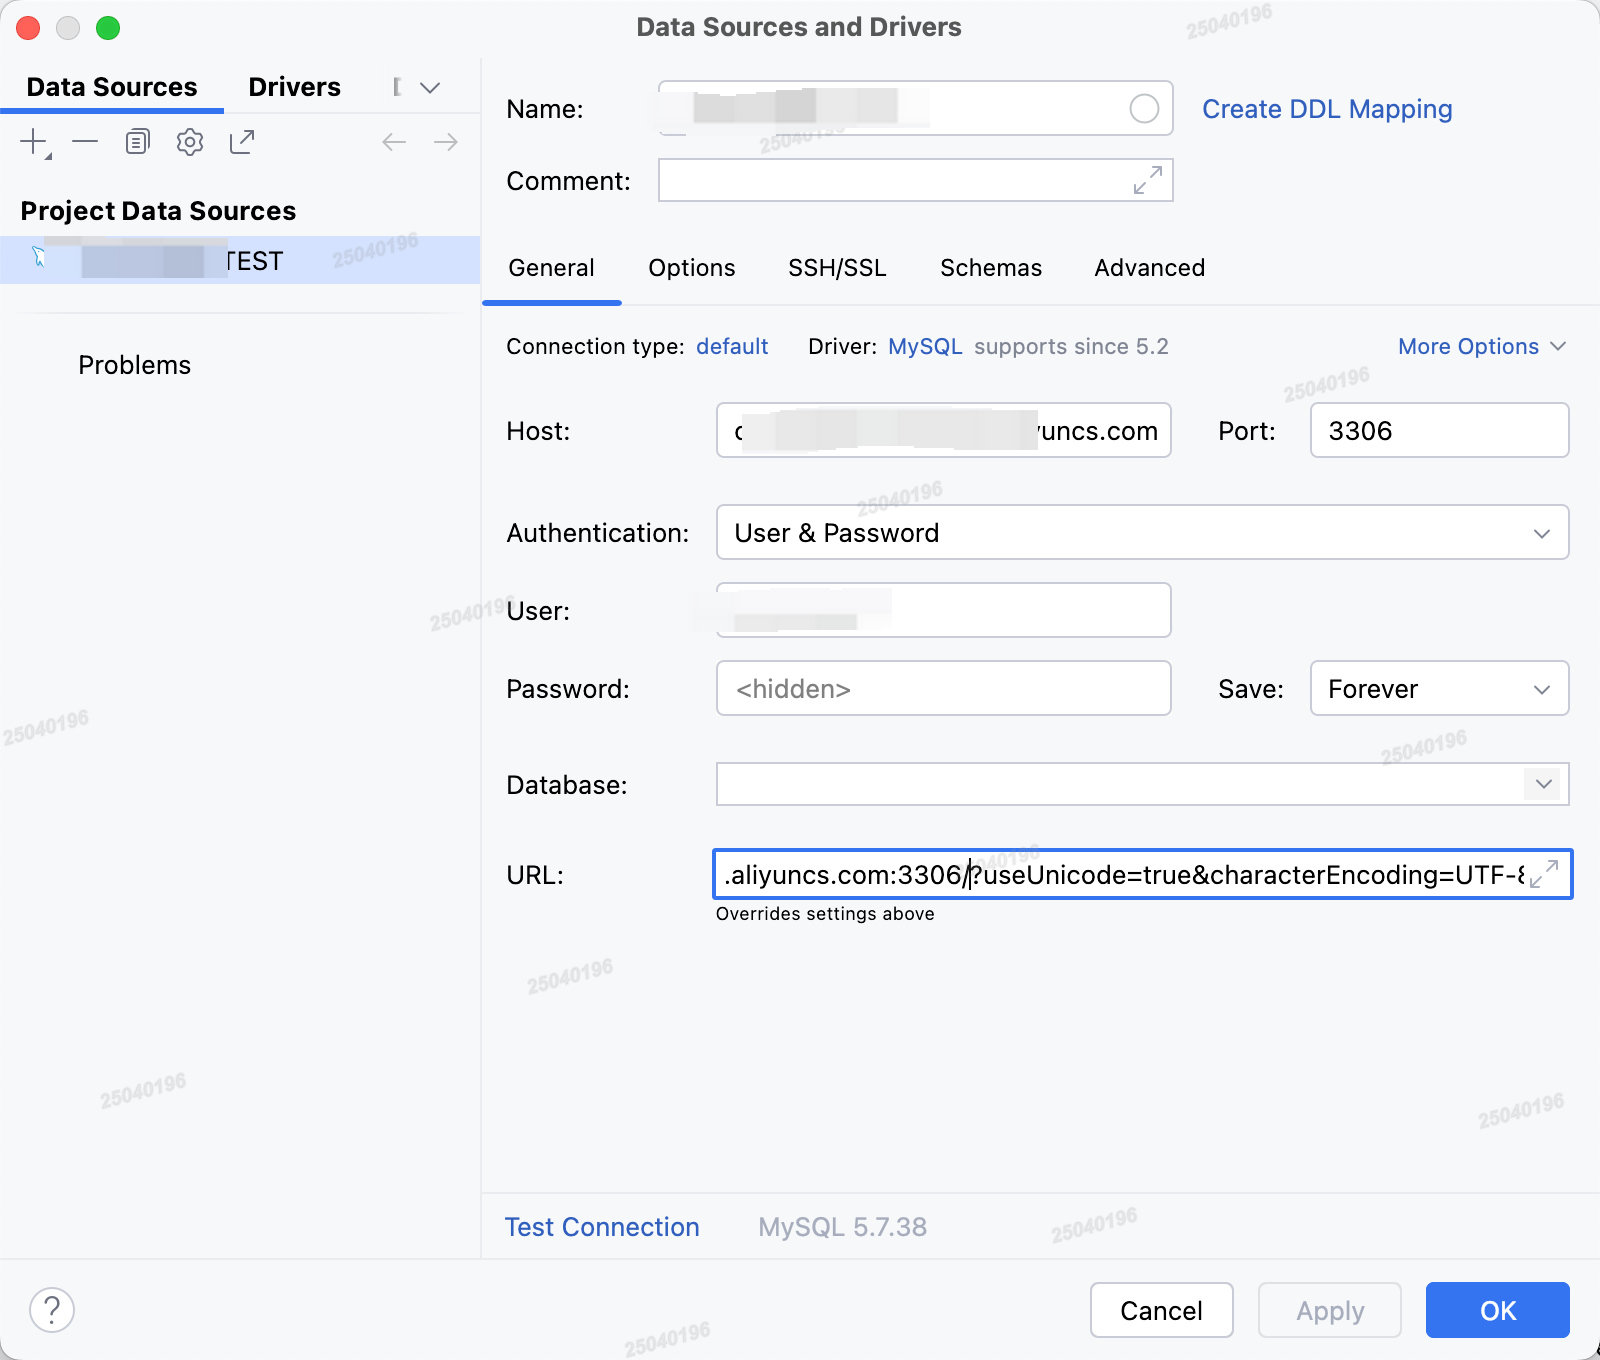The image size is (1600, 1360).
Task: Open Create DDL Mapping
Action: point(1328,108)
